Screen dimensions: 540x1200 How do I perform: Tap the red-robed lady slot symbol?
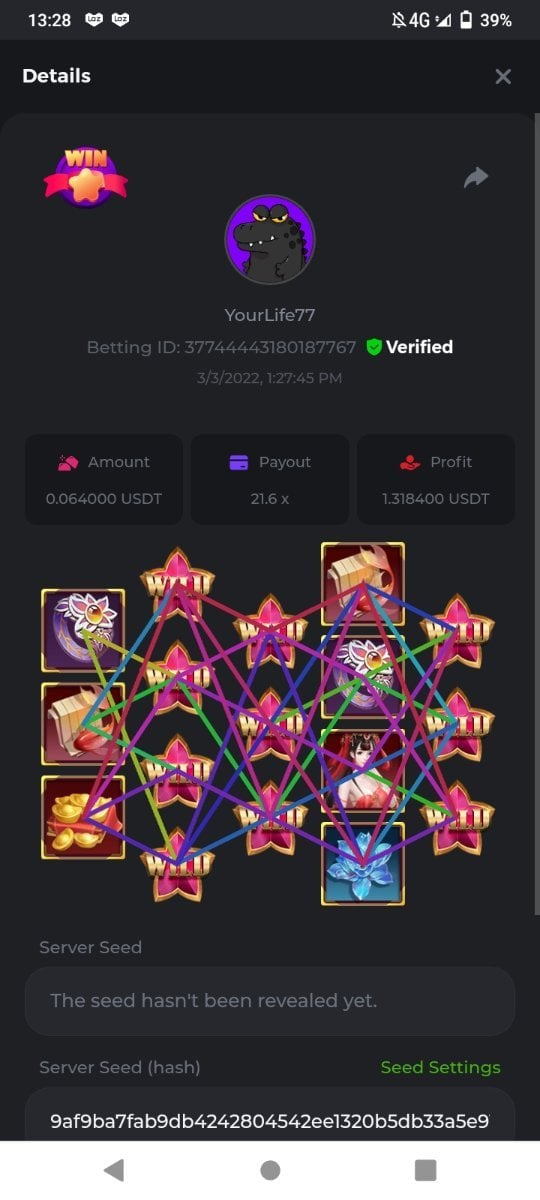(x=363, y=771)
